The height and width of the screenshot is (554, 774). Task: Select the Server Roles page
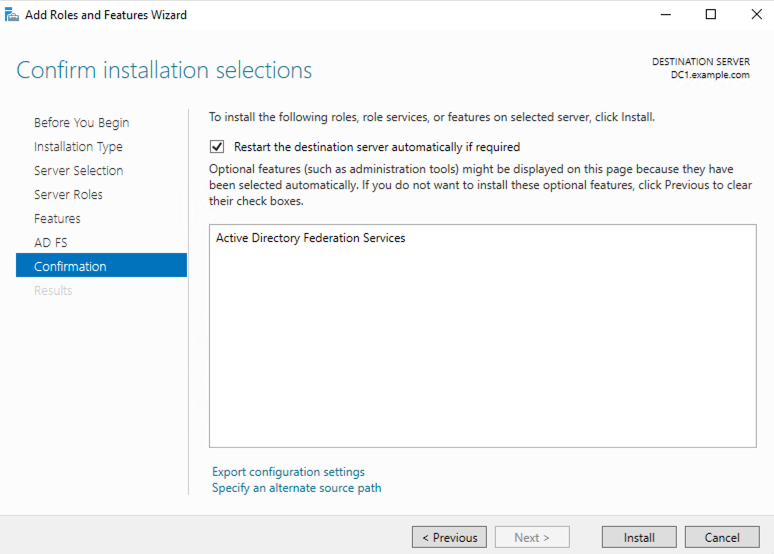pyautogui.click(x=68, y=195)
